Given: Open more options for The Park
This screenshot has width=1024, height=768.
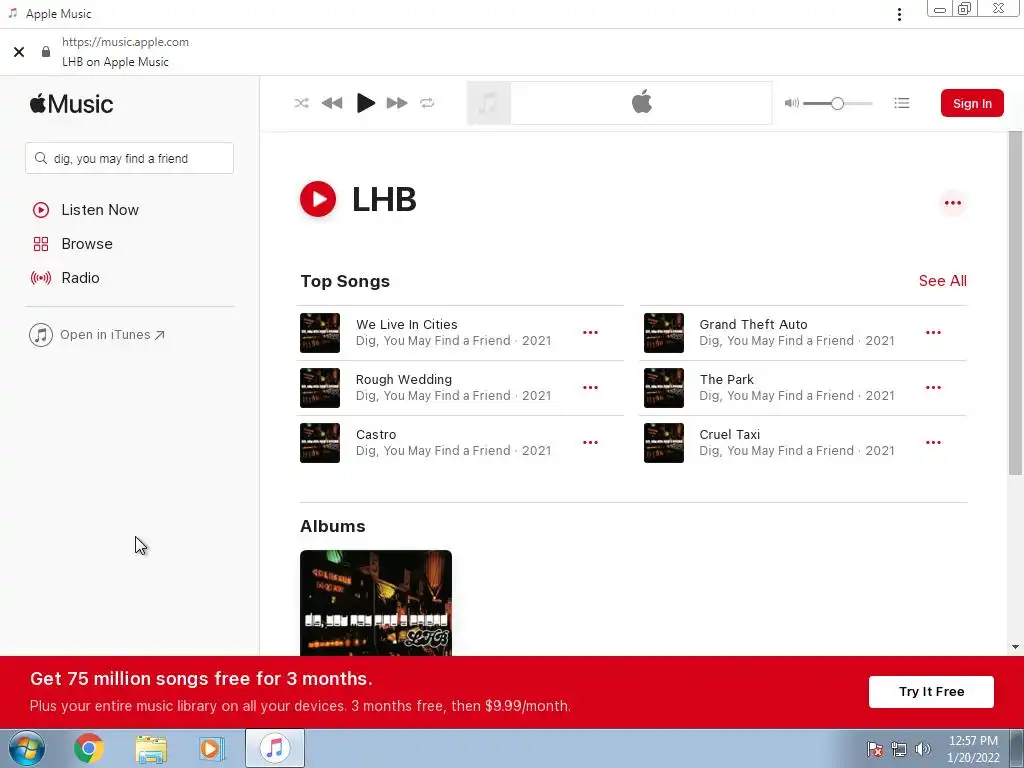Looking at the screenshot, I should pyautogui.click(x=933, y=387).
